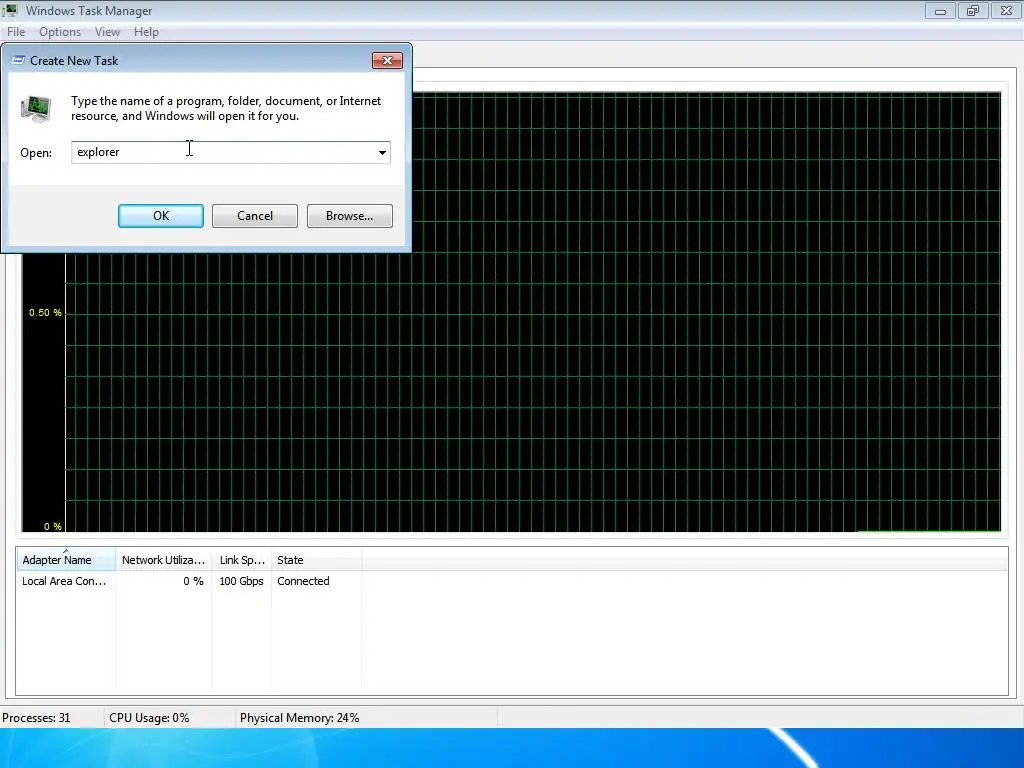This screenshot has height=768, width=1024.
Task: Sort by Network Utiliza... column header
Action: pos(163,560)
